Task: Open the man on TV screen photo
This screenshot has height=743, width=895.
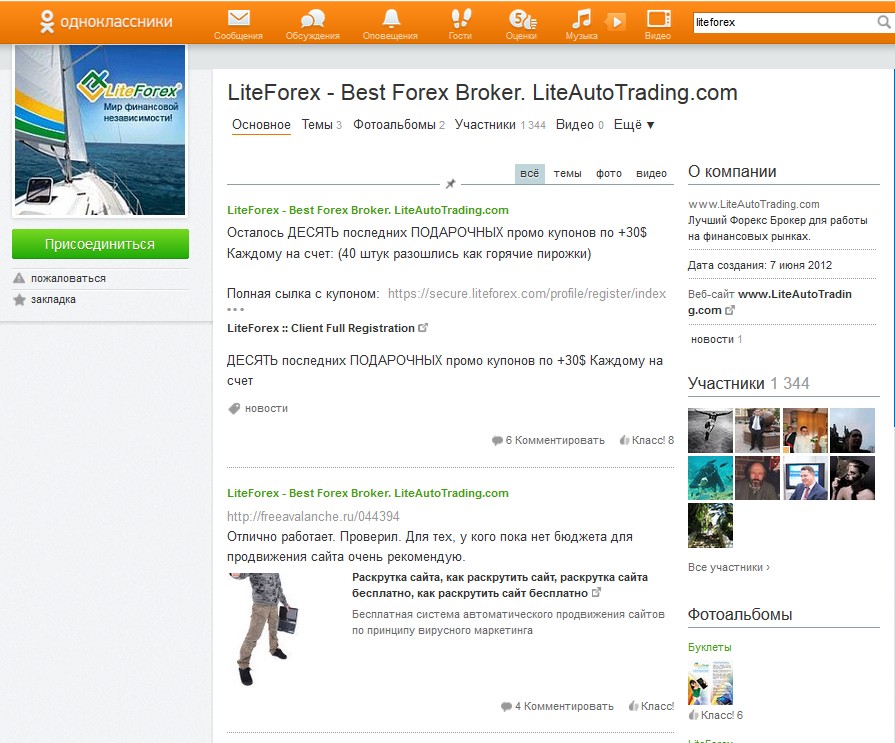Action: 805,478
